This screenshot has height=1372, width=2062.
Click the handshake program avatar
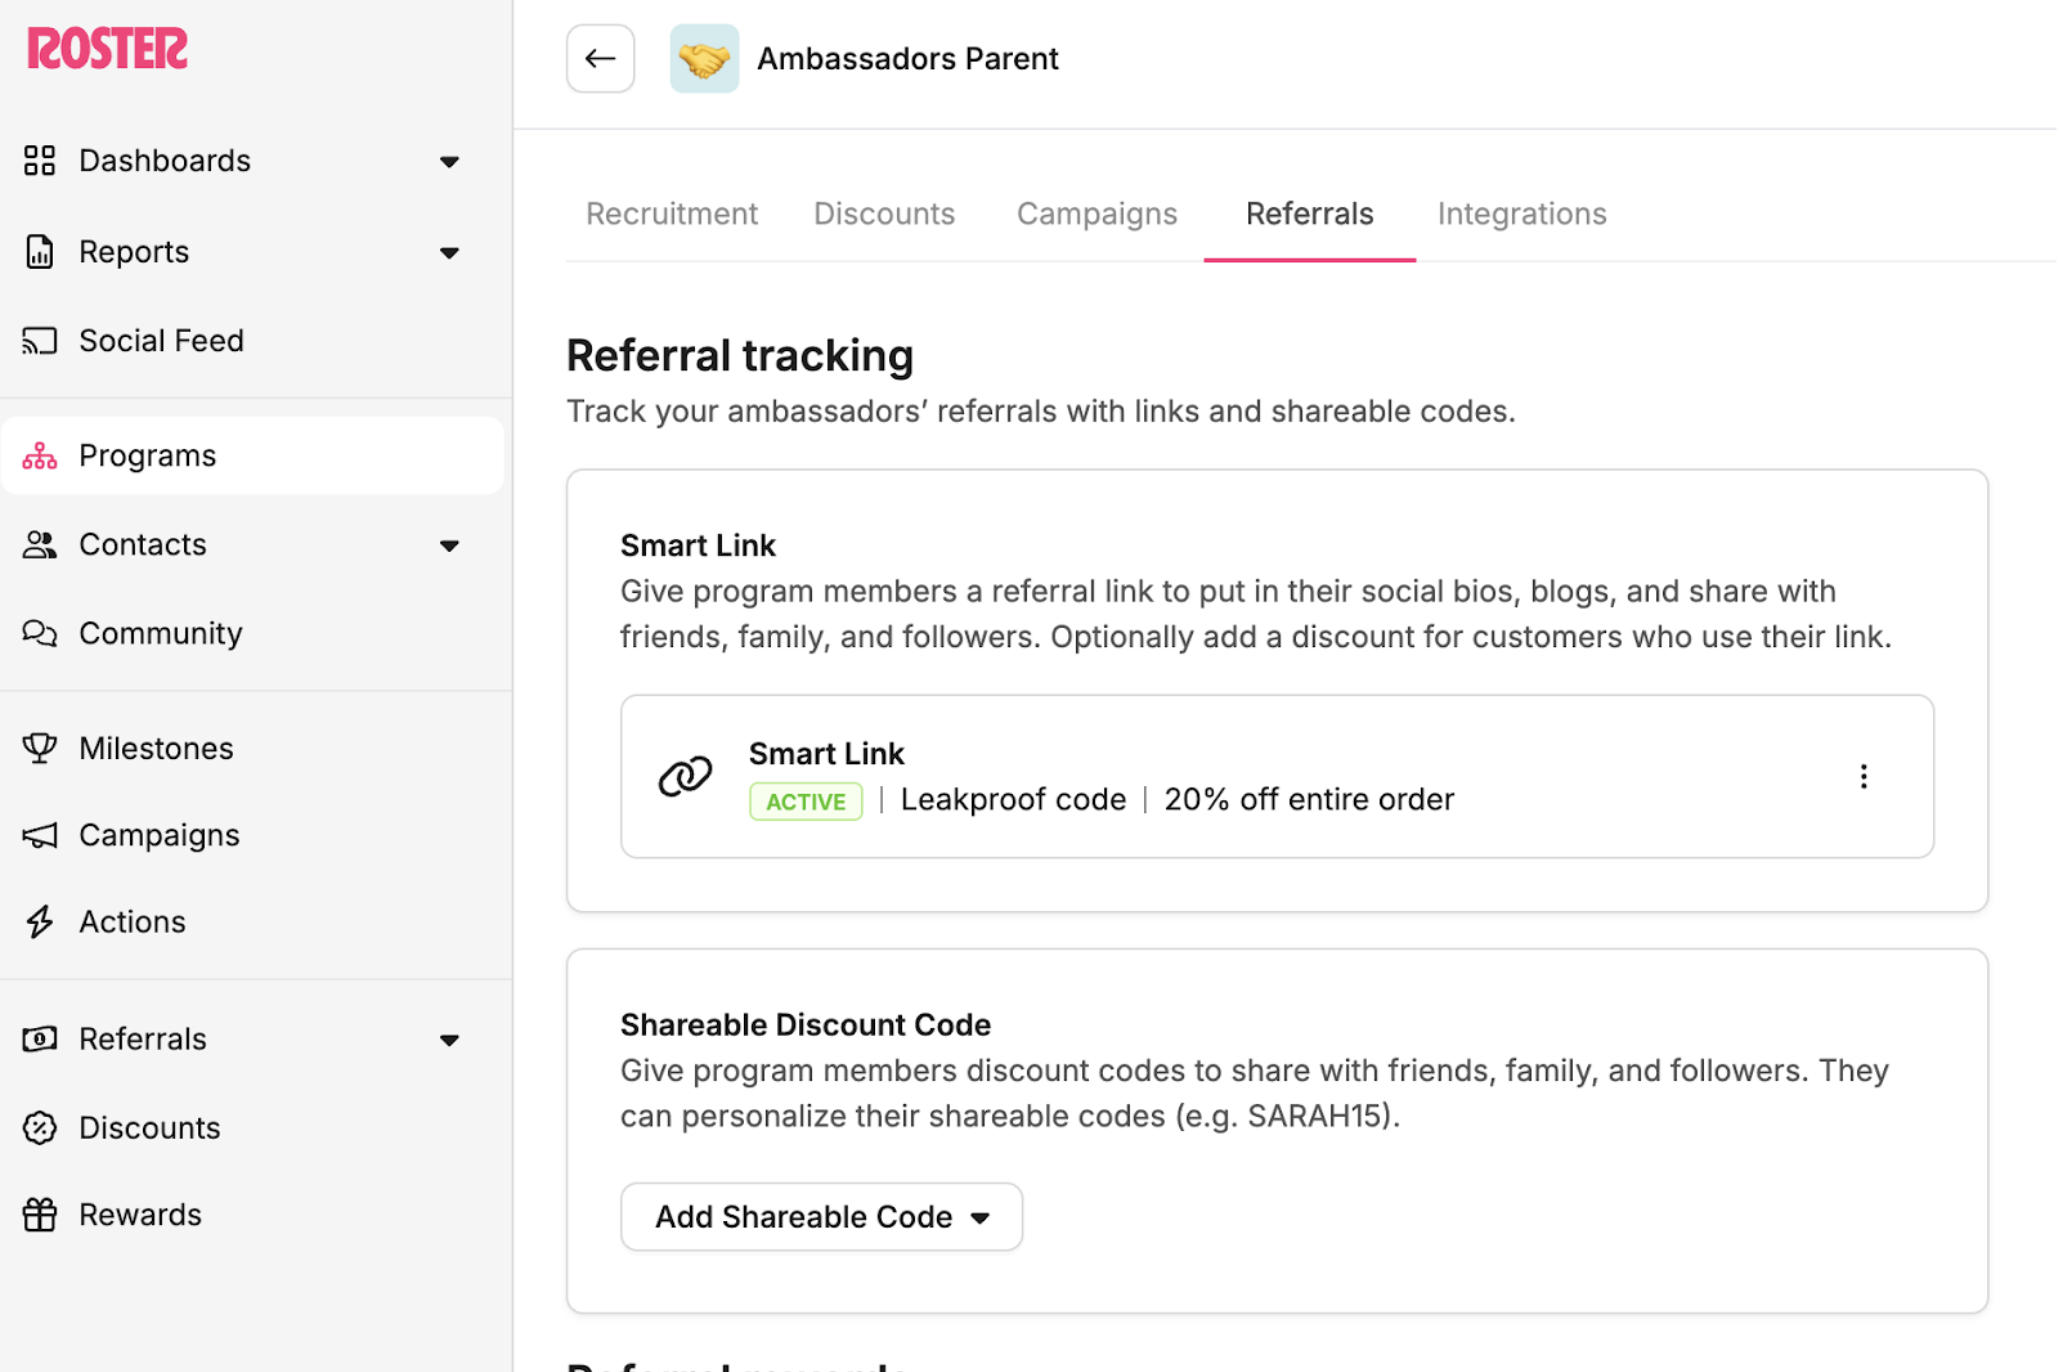704,59
